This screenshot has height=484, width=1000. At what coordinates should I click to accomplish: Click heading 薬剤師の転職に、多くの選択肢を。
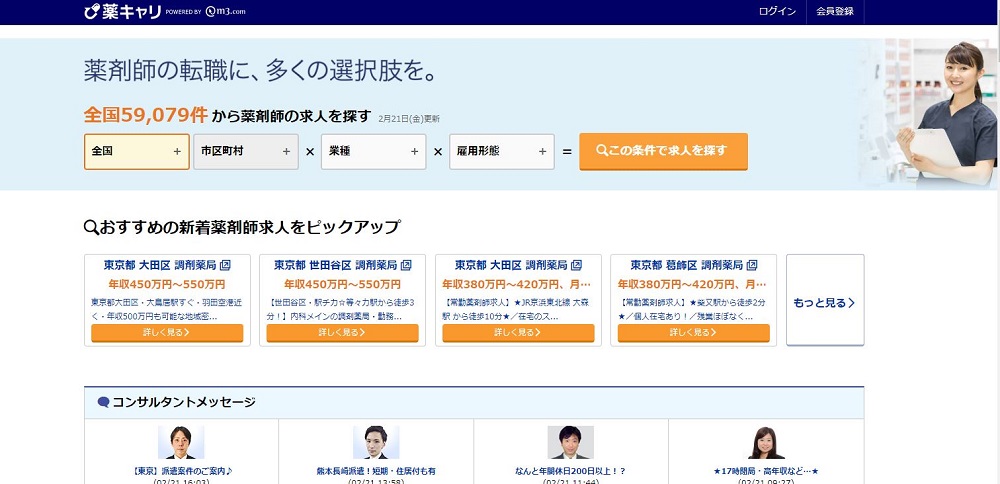pos(261,71)
